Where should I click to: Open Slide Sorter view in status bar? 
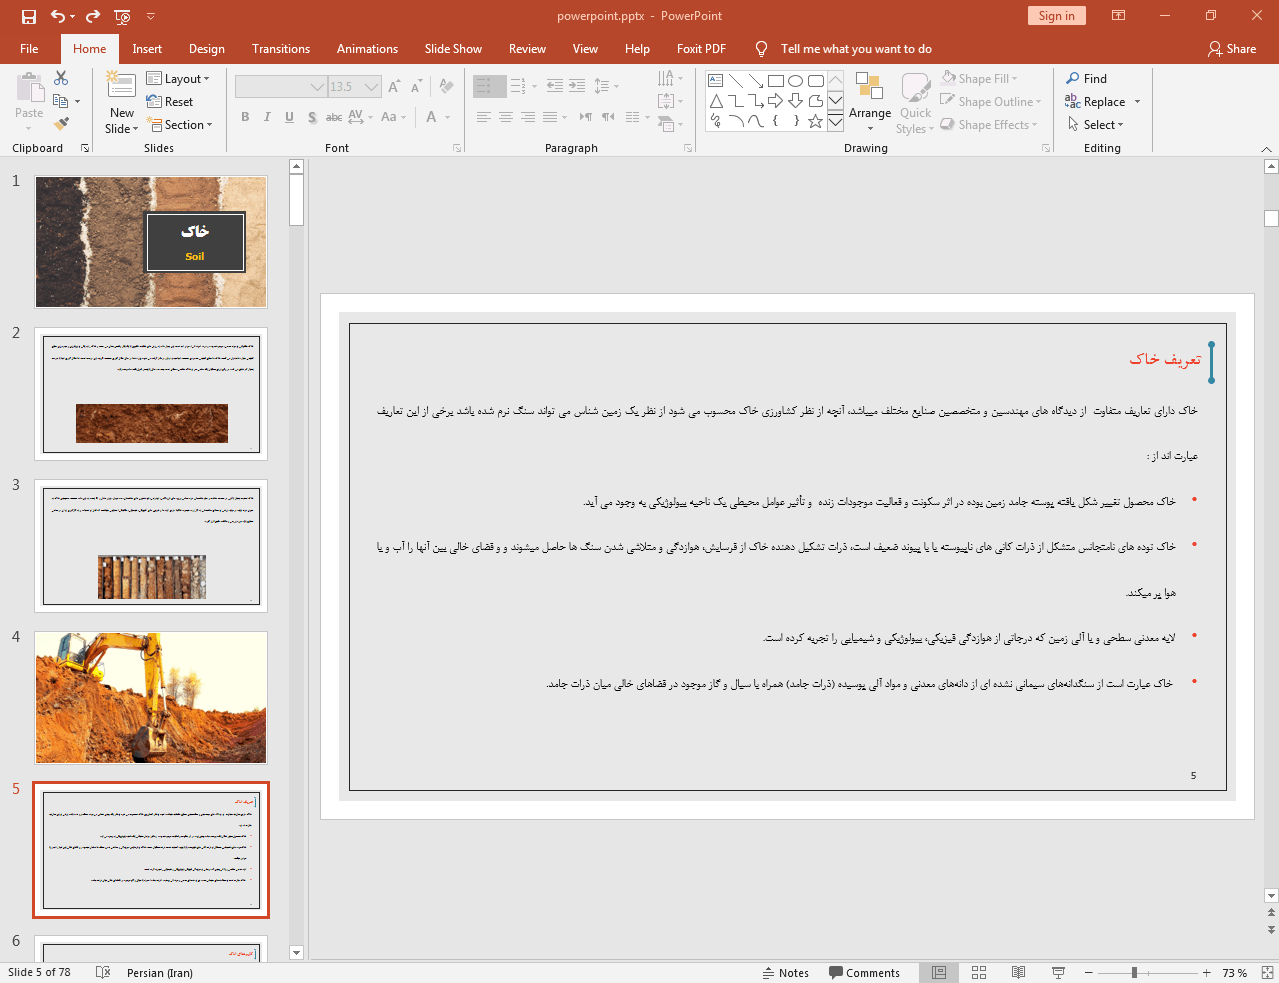click(979, 972)
